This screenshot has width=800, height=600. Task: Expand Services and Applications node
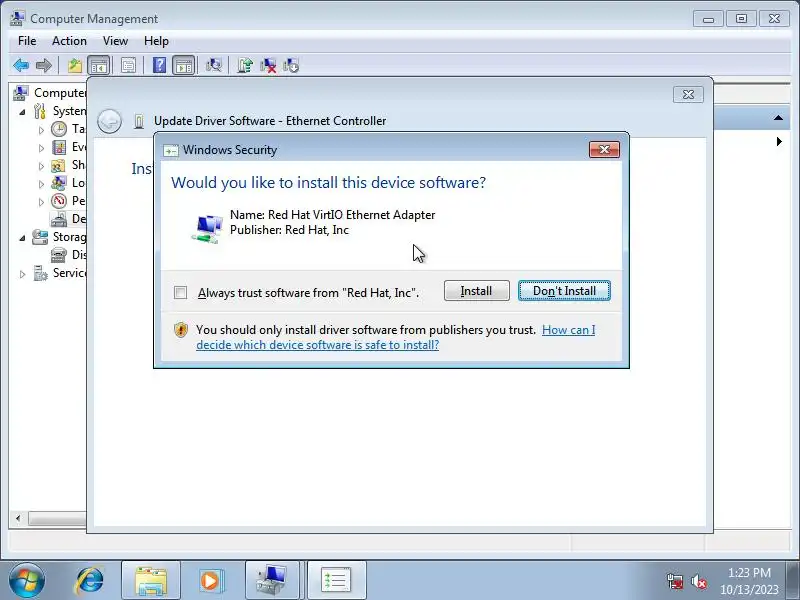pyautogui.click(x=22, y=274)
